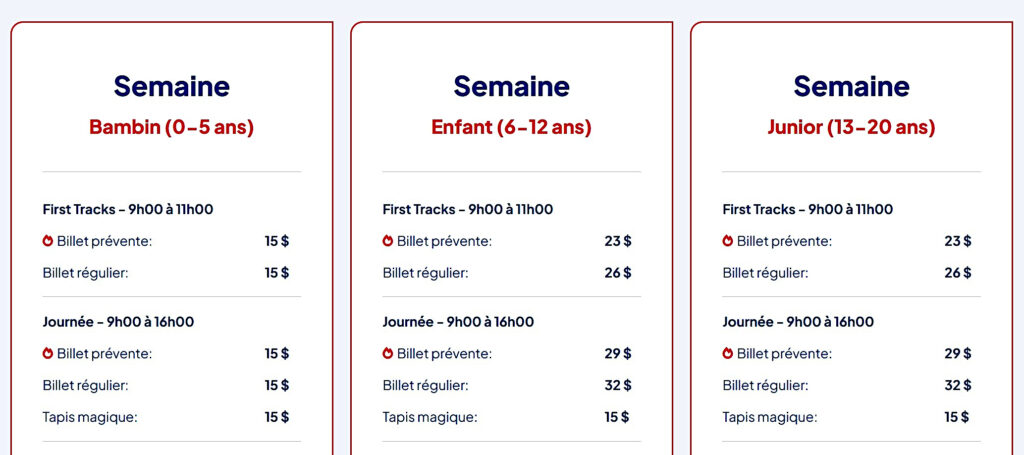Select the "Enfant (6-12 ans)" heading
Viewport: 1024px width, 455px height.
[x=511, y=127]
